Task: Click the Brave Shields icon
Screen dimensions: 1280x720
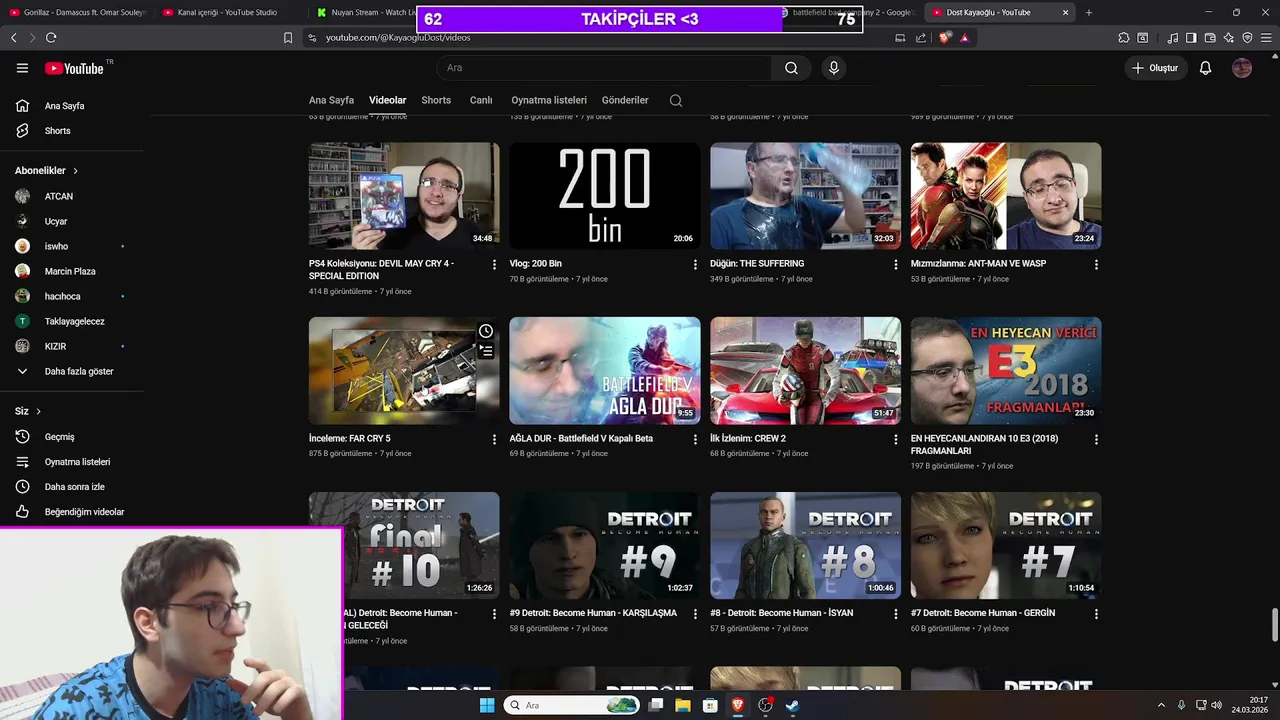Action: point(945,37)
